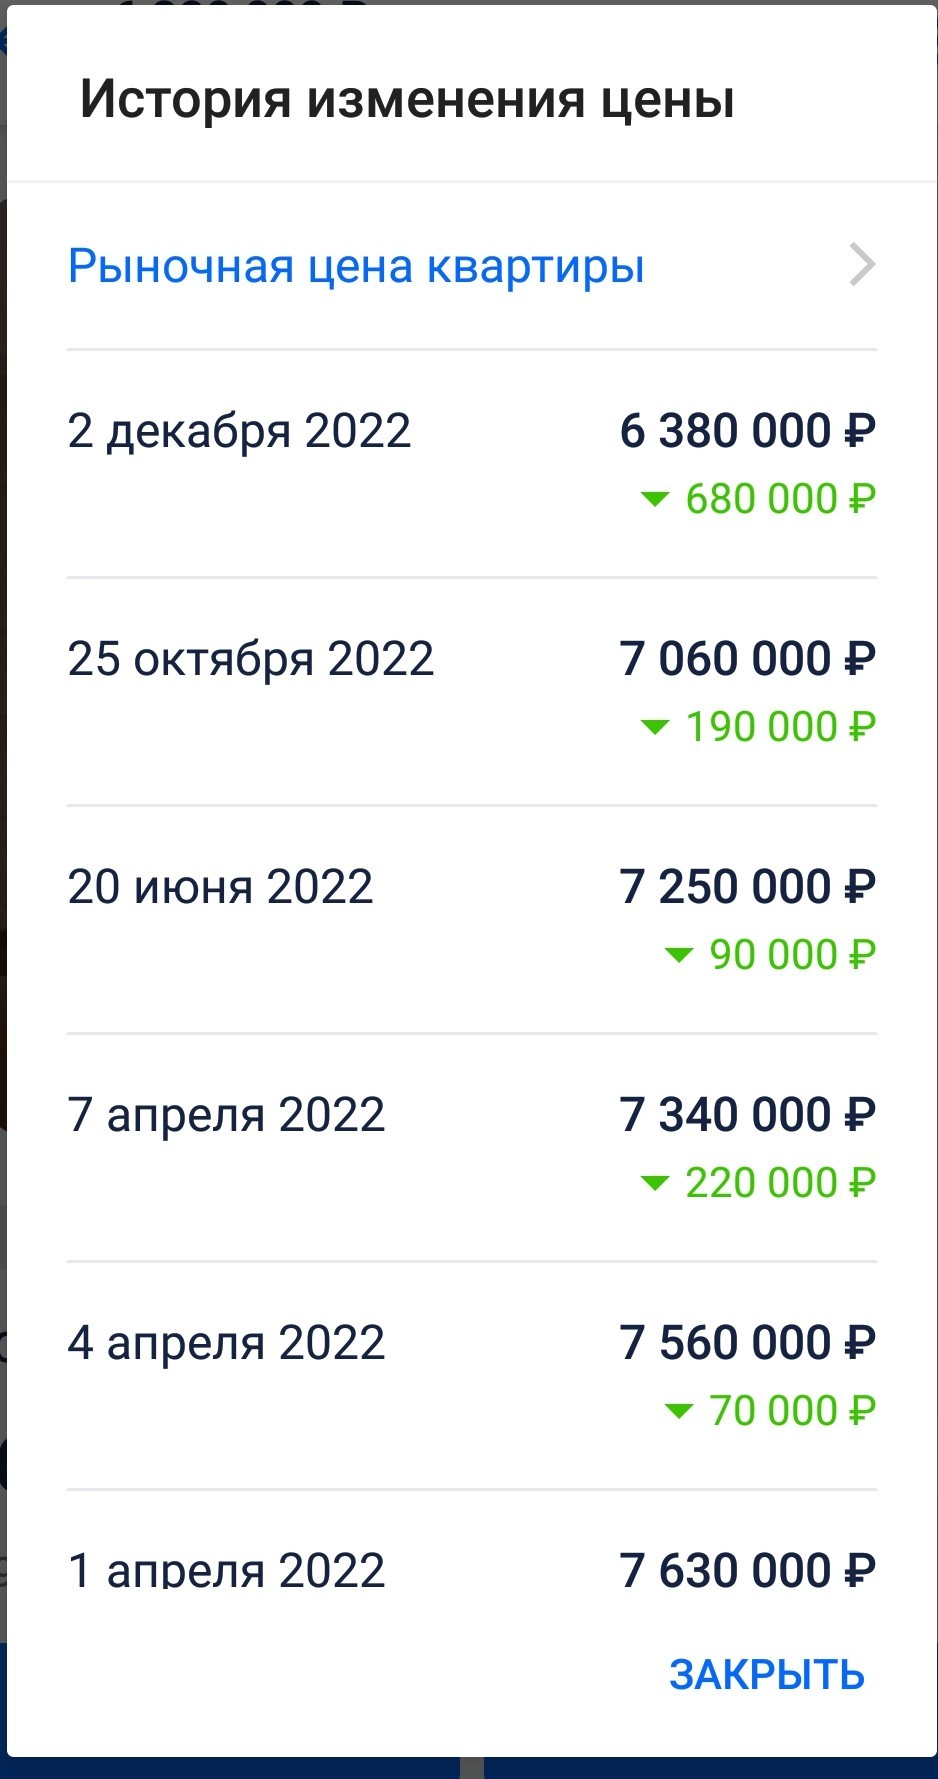The image size is (938, 1779).
Task: Select the 25 октября 2022 date entry
Action: pos(251,660)
